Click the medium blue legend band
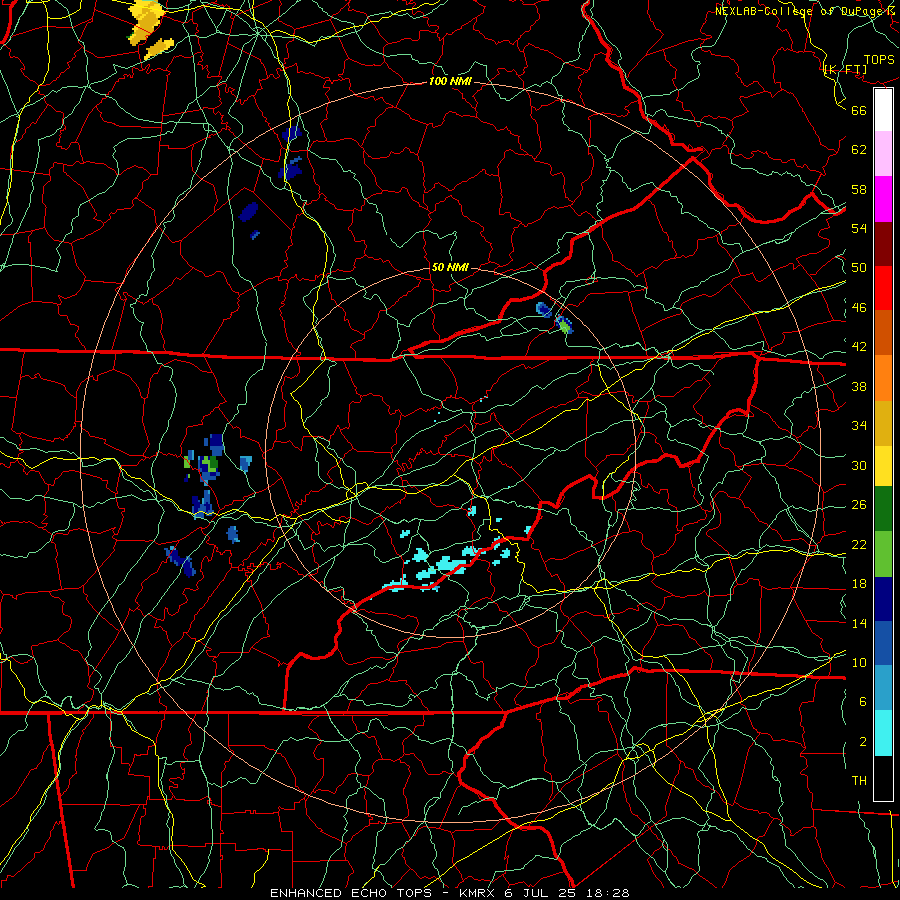Screen dimensions: 900x900 pos(883,643)
